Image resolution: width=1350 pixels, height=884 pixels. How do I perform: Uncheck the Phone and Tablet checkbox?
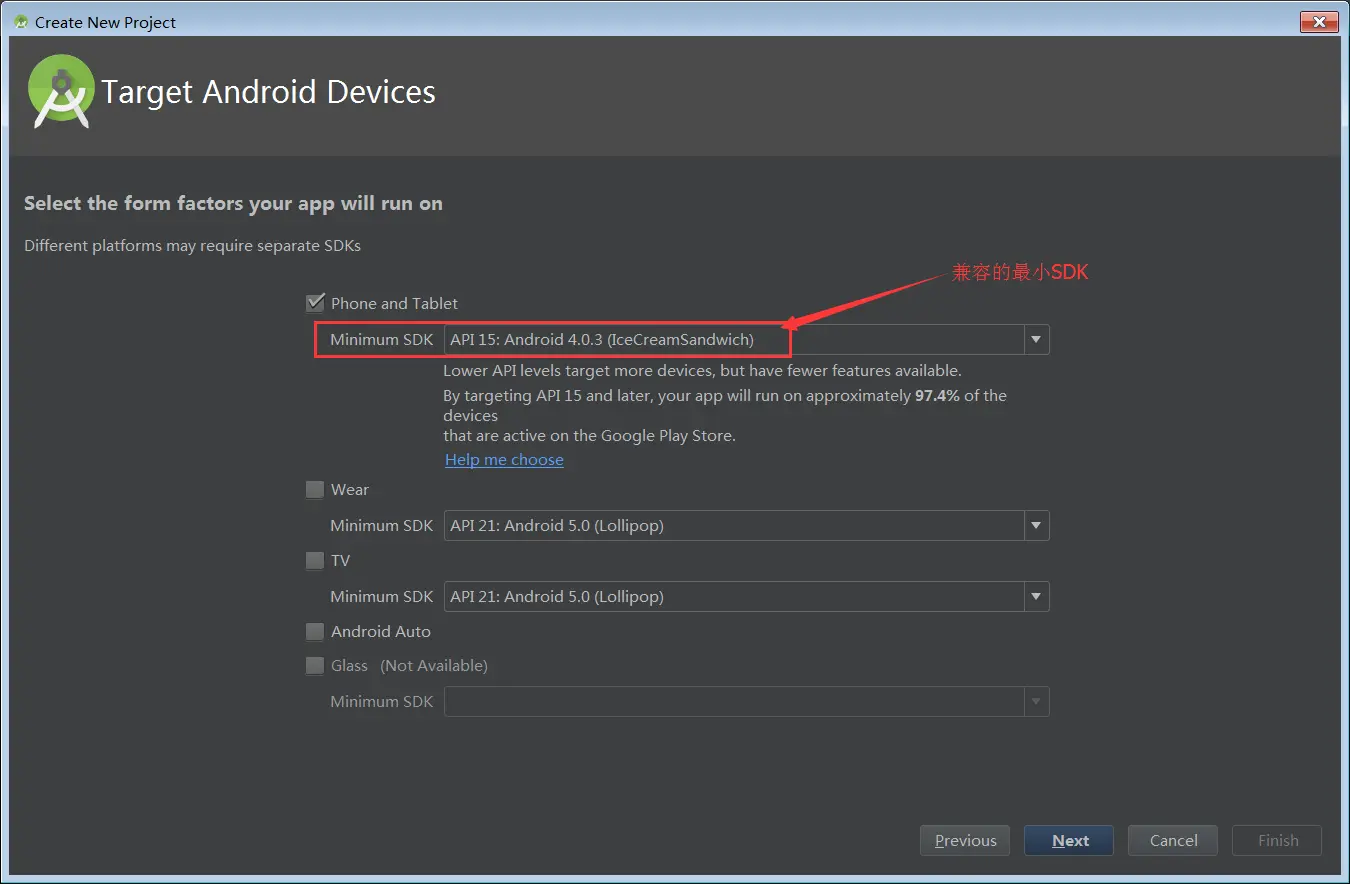pos(315,302)
